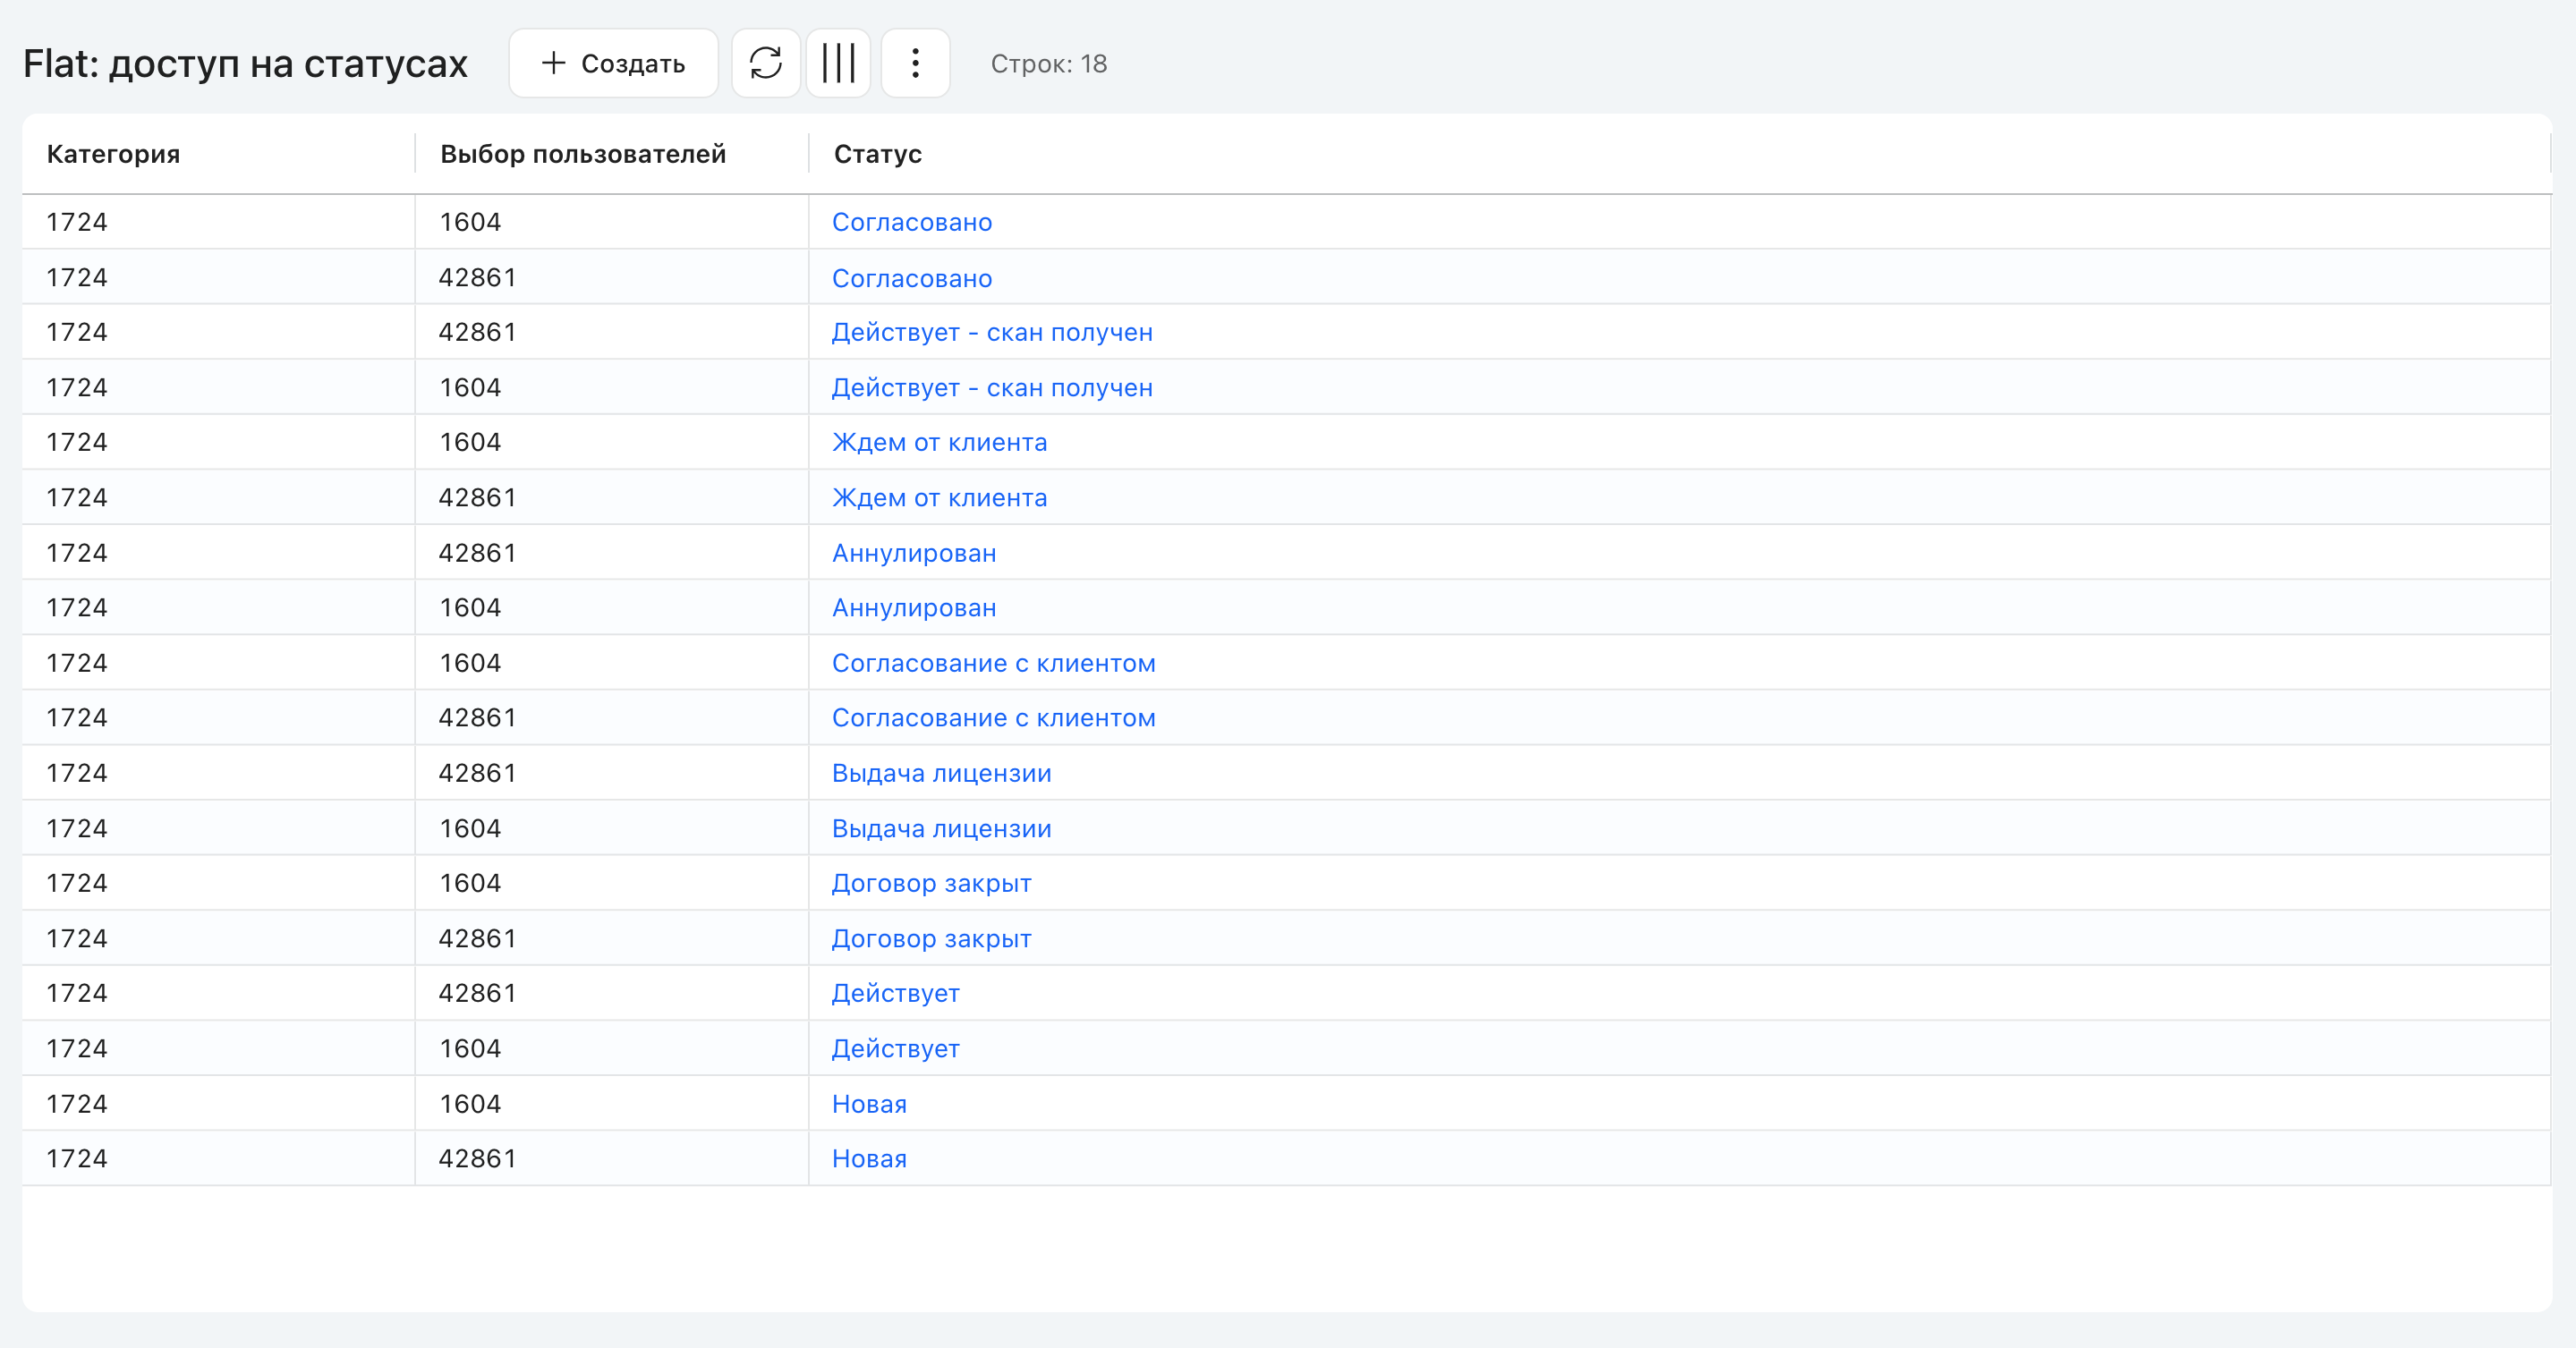This screenshot has height=1348, width=2576.
Task: Open the column settings icon
Action: coord(838,63)
